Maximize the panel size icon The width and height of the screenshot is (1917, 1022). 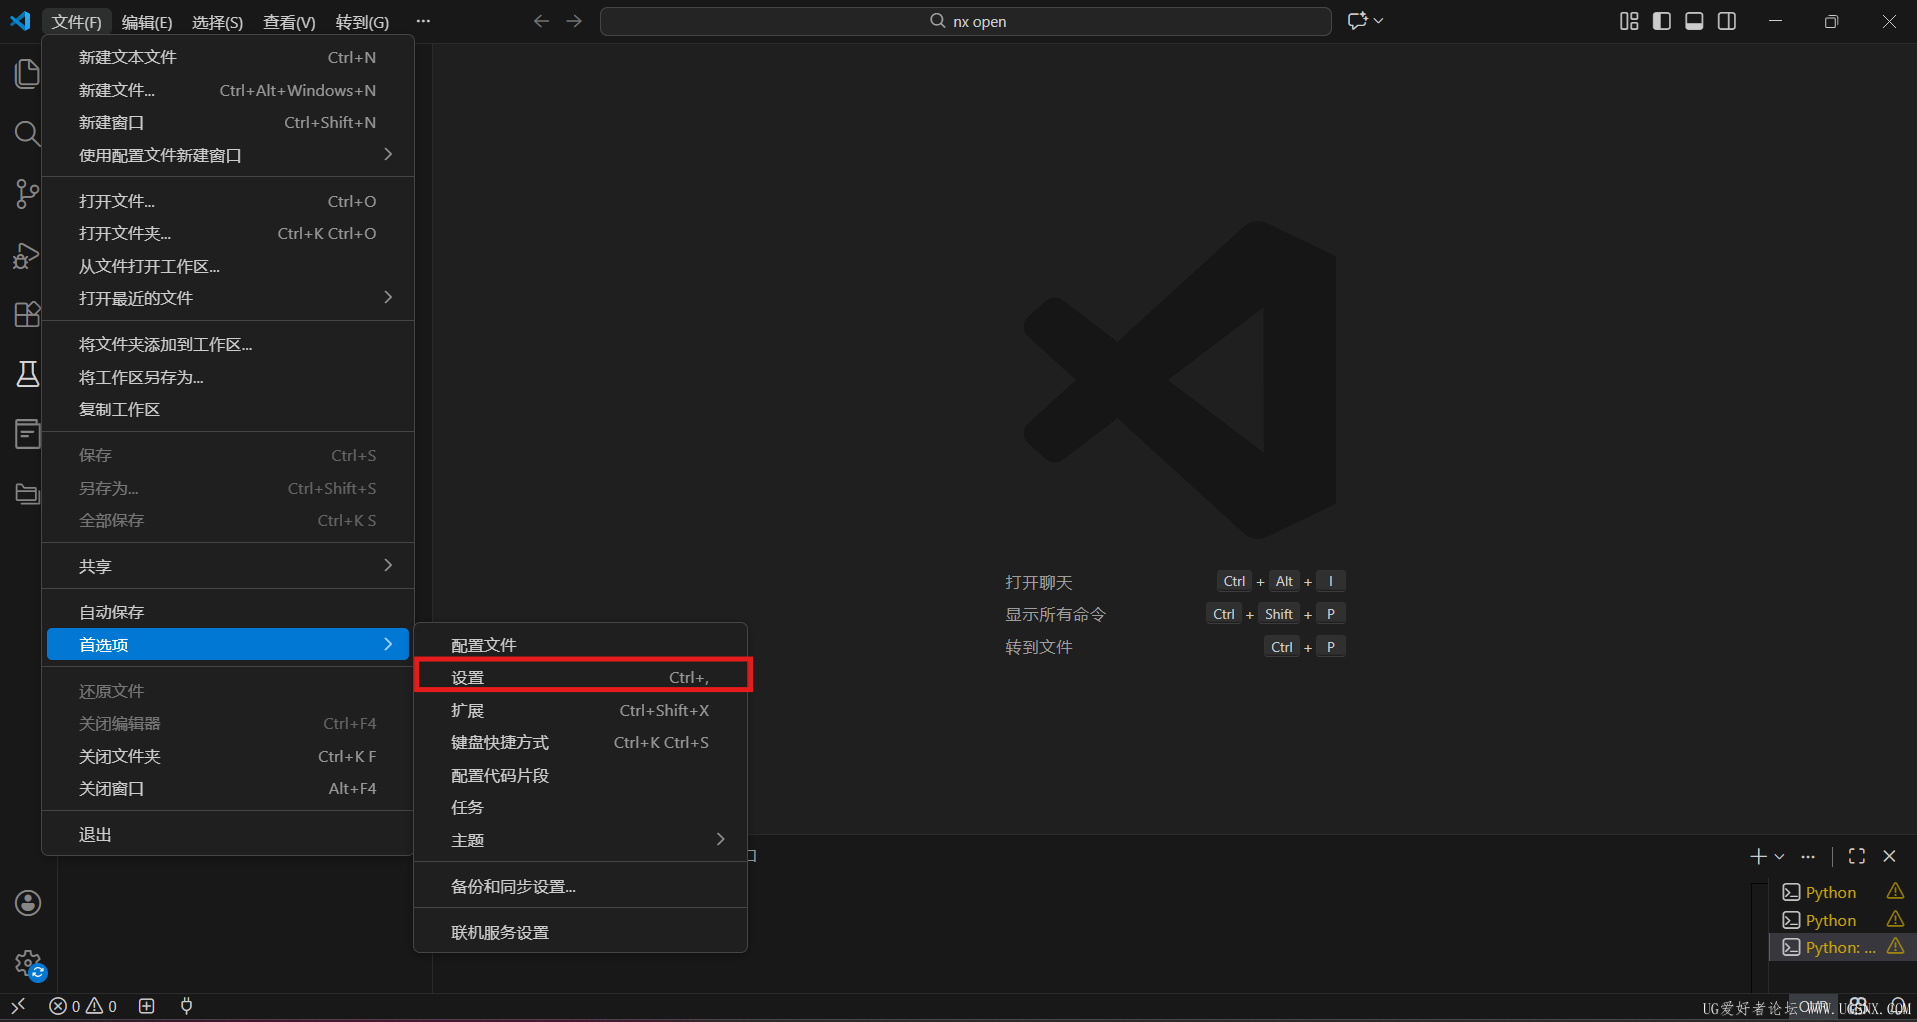[1857, 856]
